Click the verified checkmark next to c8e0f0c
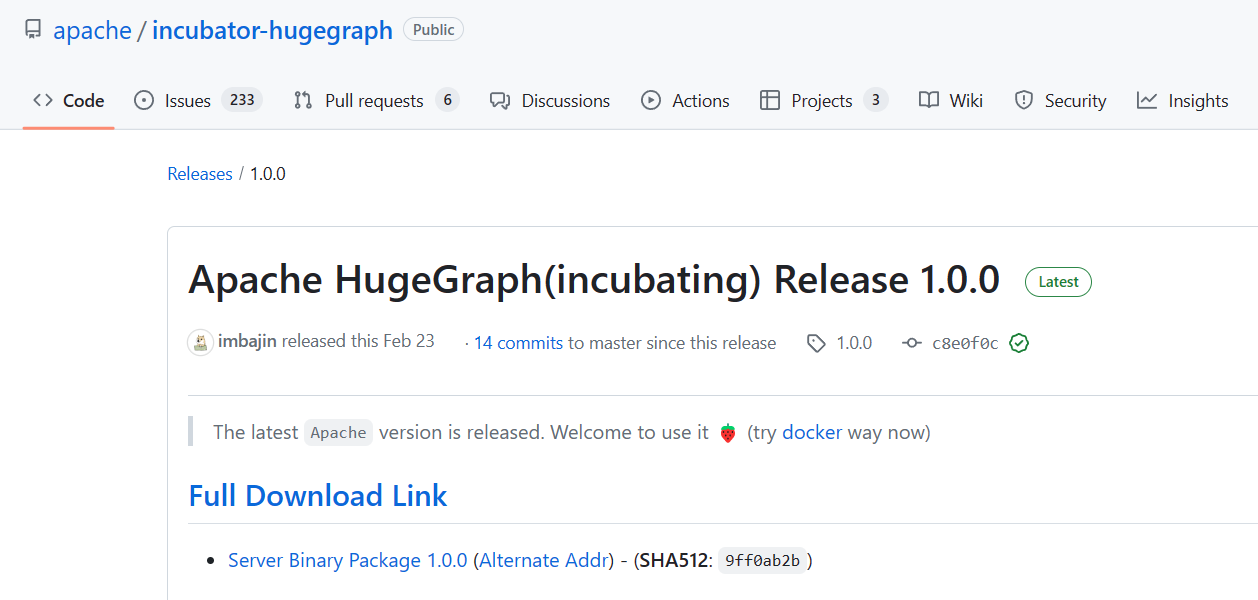This screenshot has width=1258, height=600. 1018,342
